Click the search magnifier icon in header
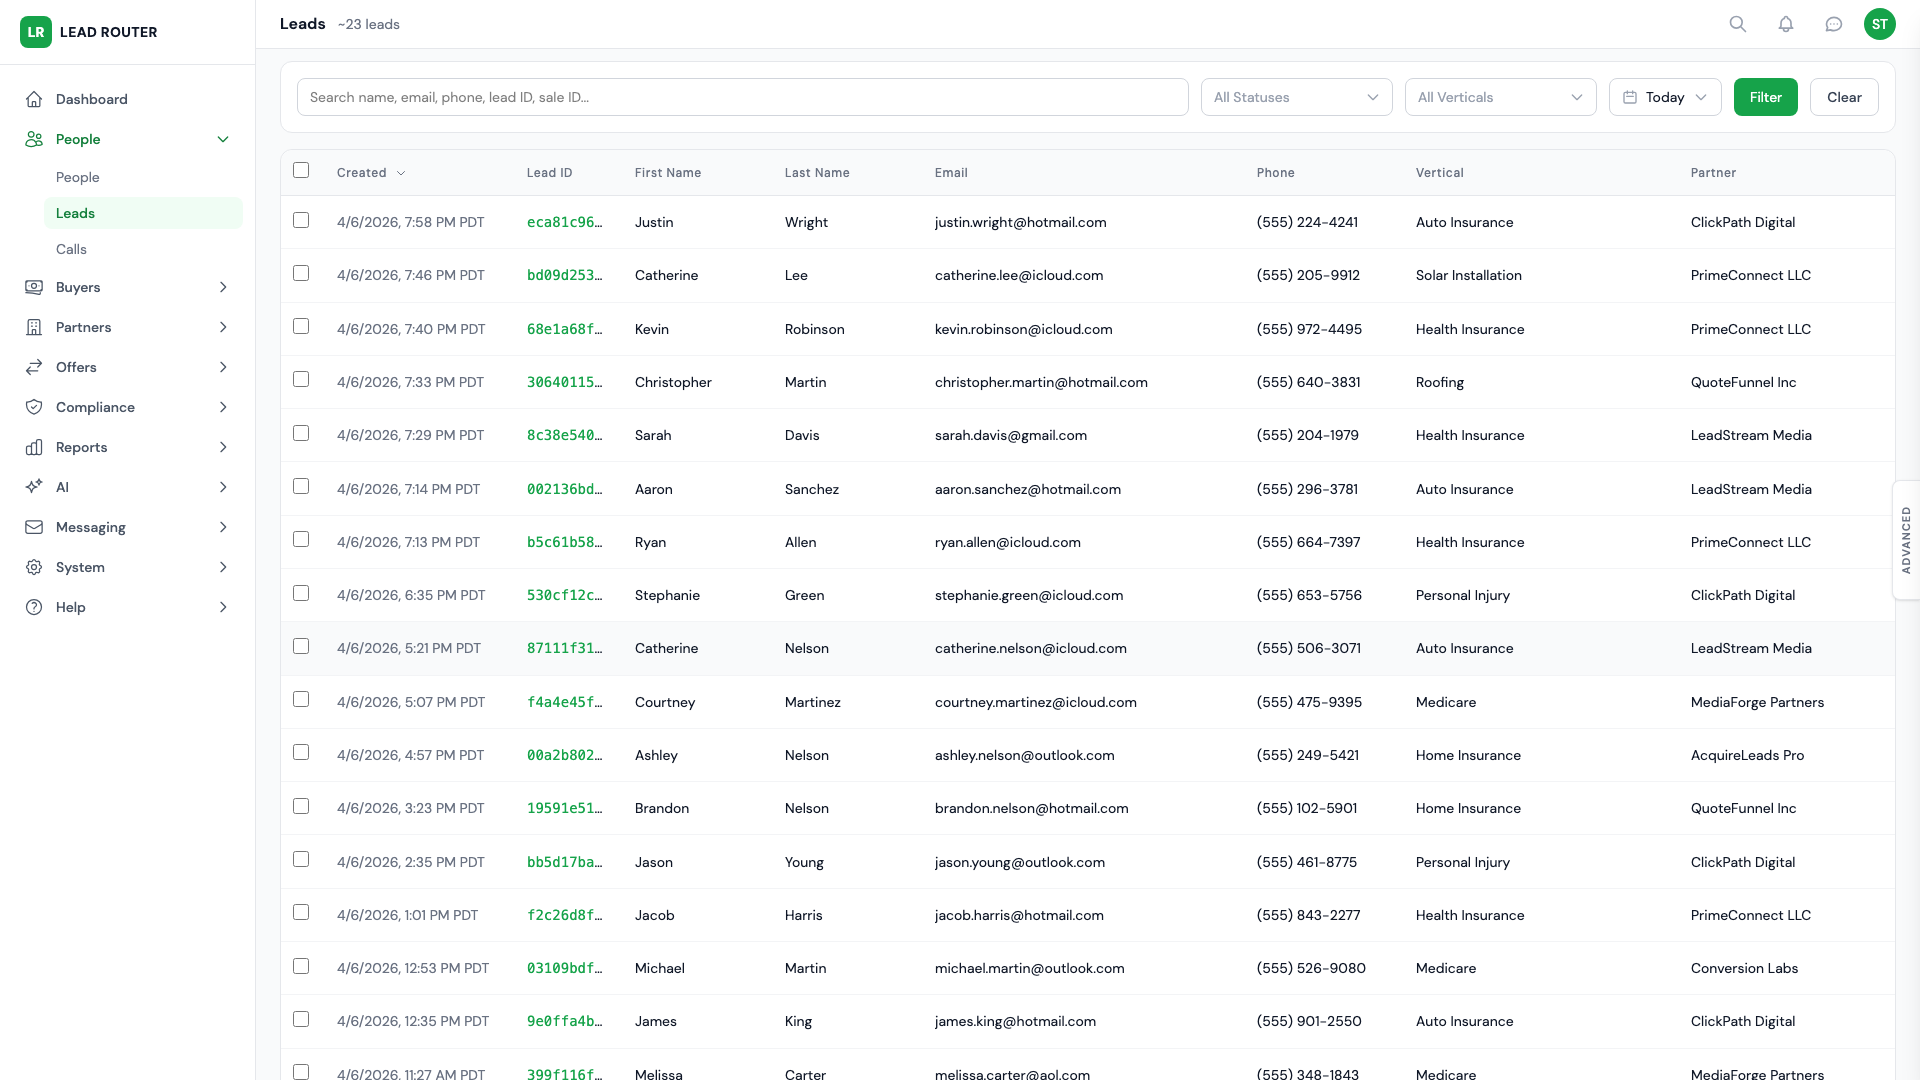The height and width of the screenshot is (1080, 1920). coord(1738,24)
